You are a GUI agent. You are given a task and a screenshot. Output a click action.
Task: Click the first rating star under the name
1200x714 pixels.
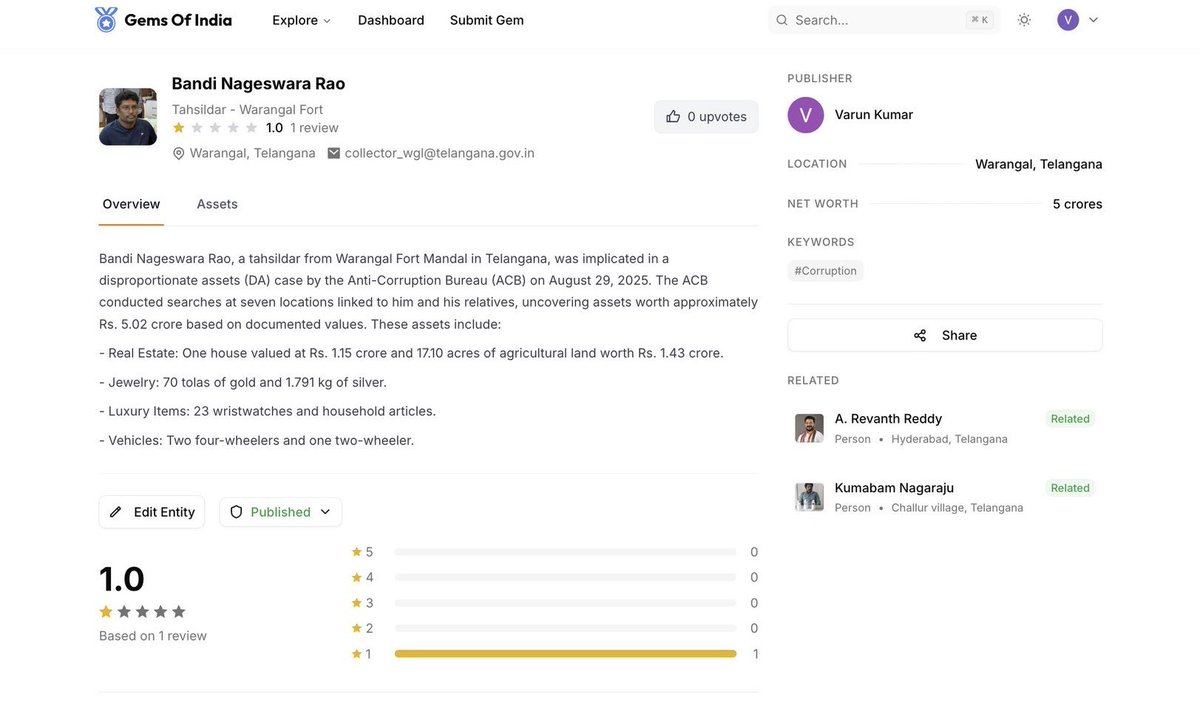point(179,128)
